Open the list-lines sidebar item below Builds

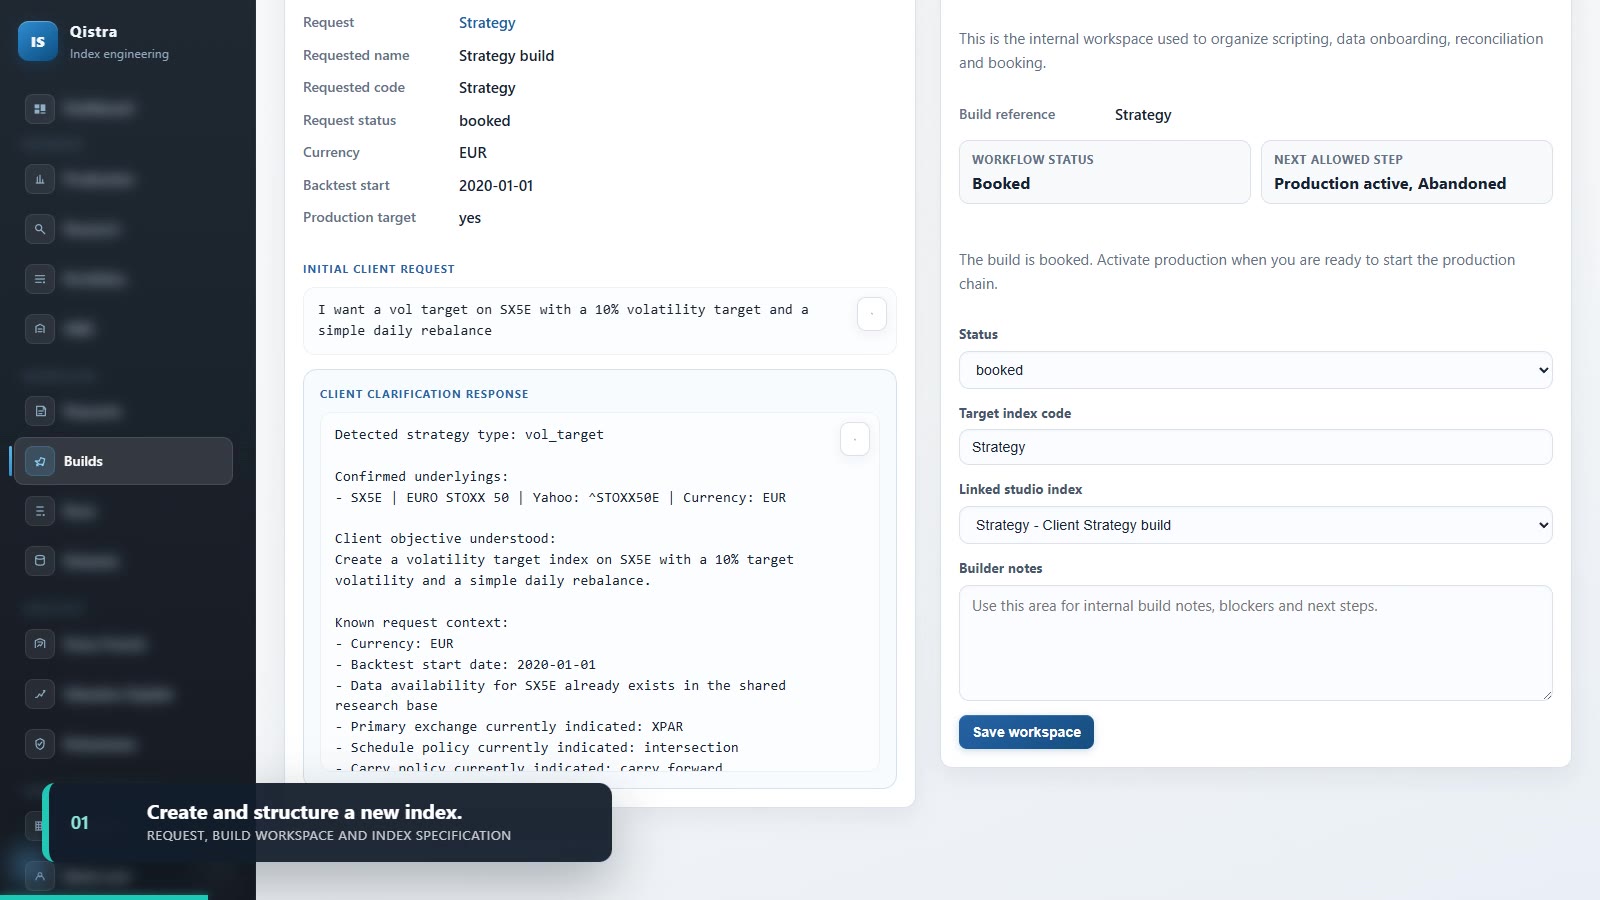click(x=40, y=511)
